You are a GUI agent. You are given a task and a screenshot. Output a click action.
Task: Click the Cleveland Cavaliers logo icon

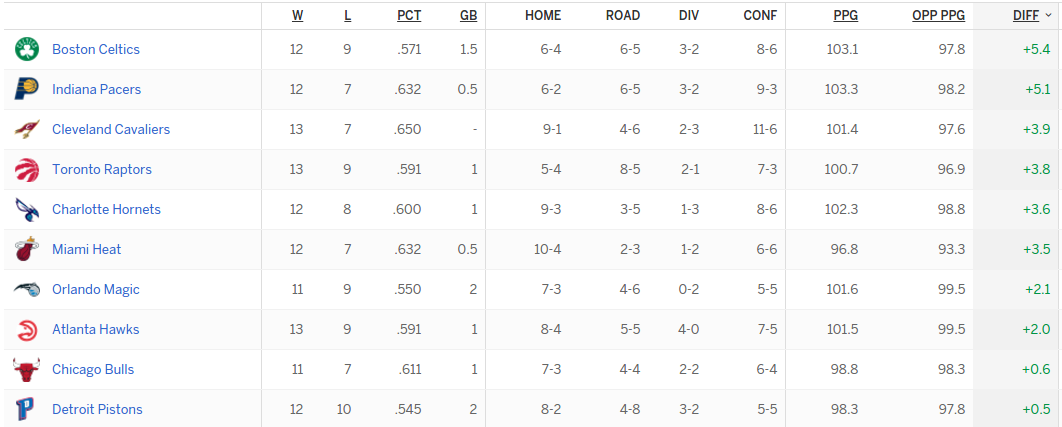(x=27, y=129)
